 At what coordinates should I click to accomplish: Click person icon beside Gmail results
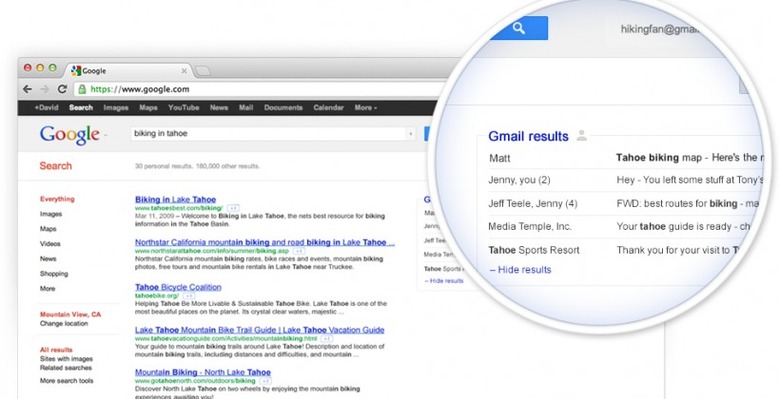tap(582, 135)
